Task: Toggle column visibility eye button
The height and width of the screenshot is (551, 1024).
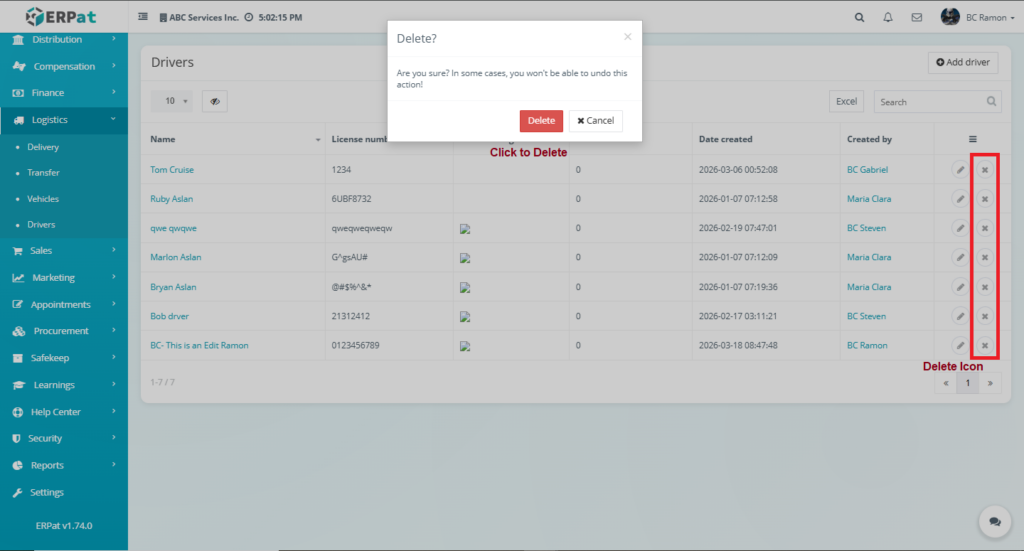Action: click(x=214, y=101)
